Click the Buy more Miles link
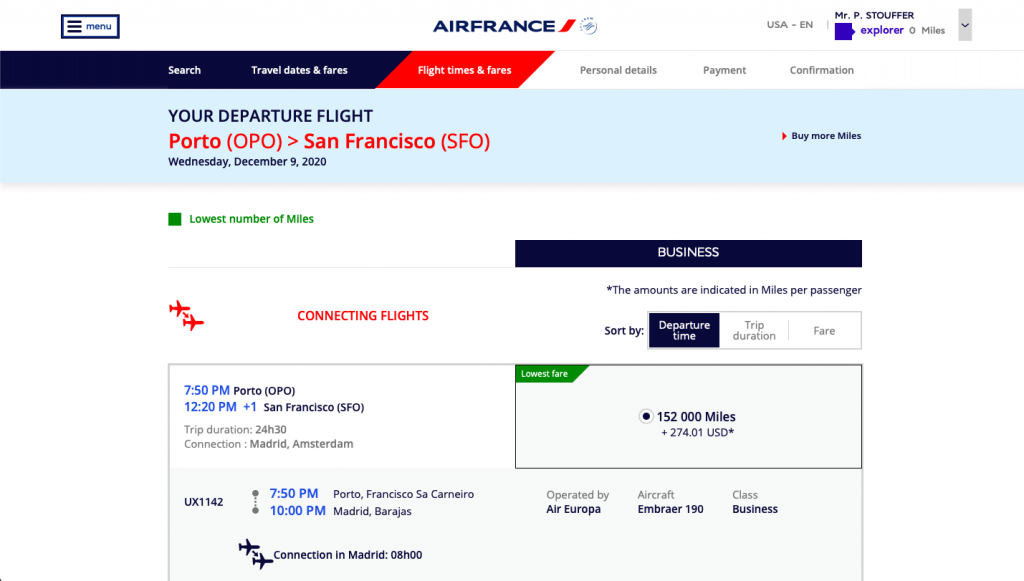The width and height of the screenshot is (1024, 581). point(826,136)
